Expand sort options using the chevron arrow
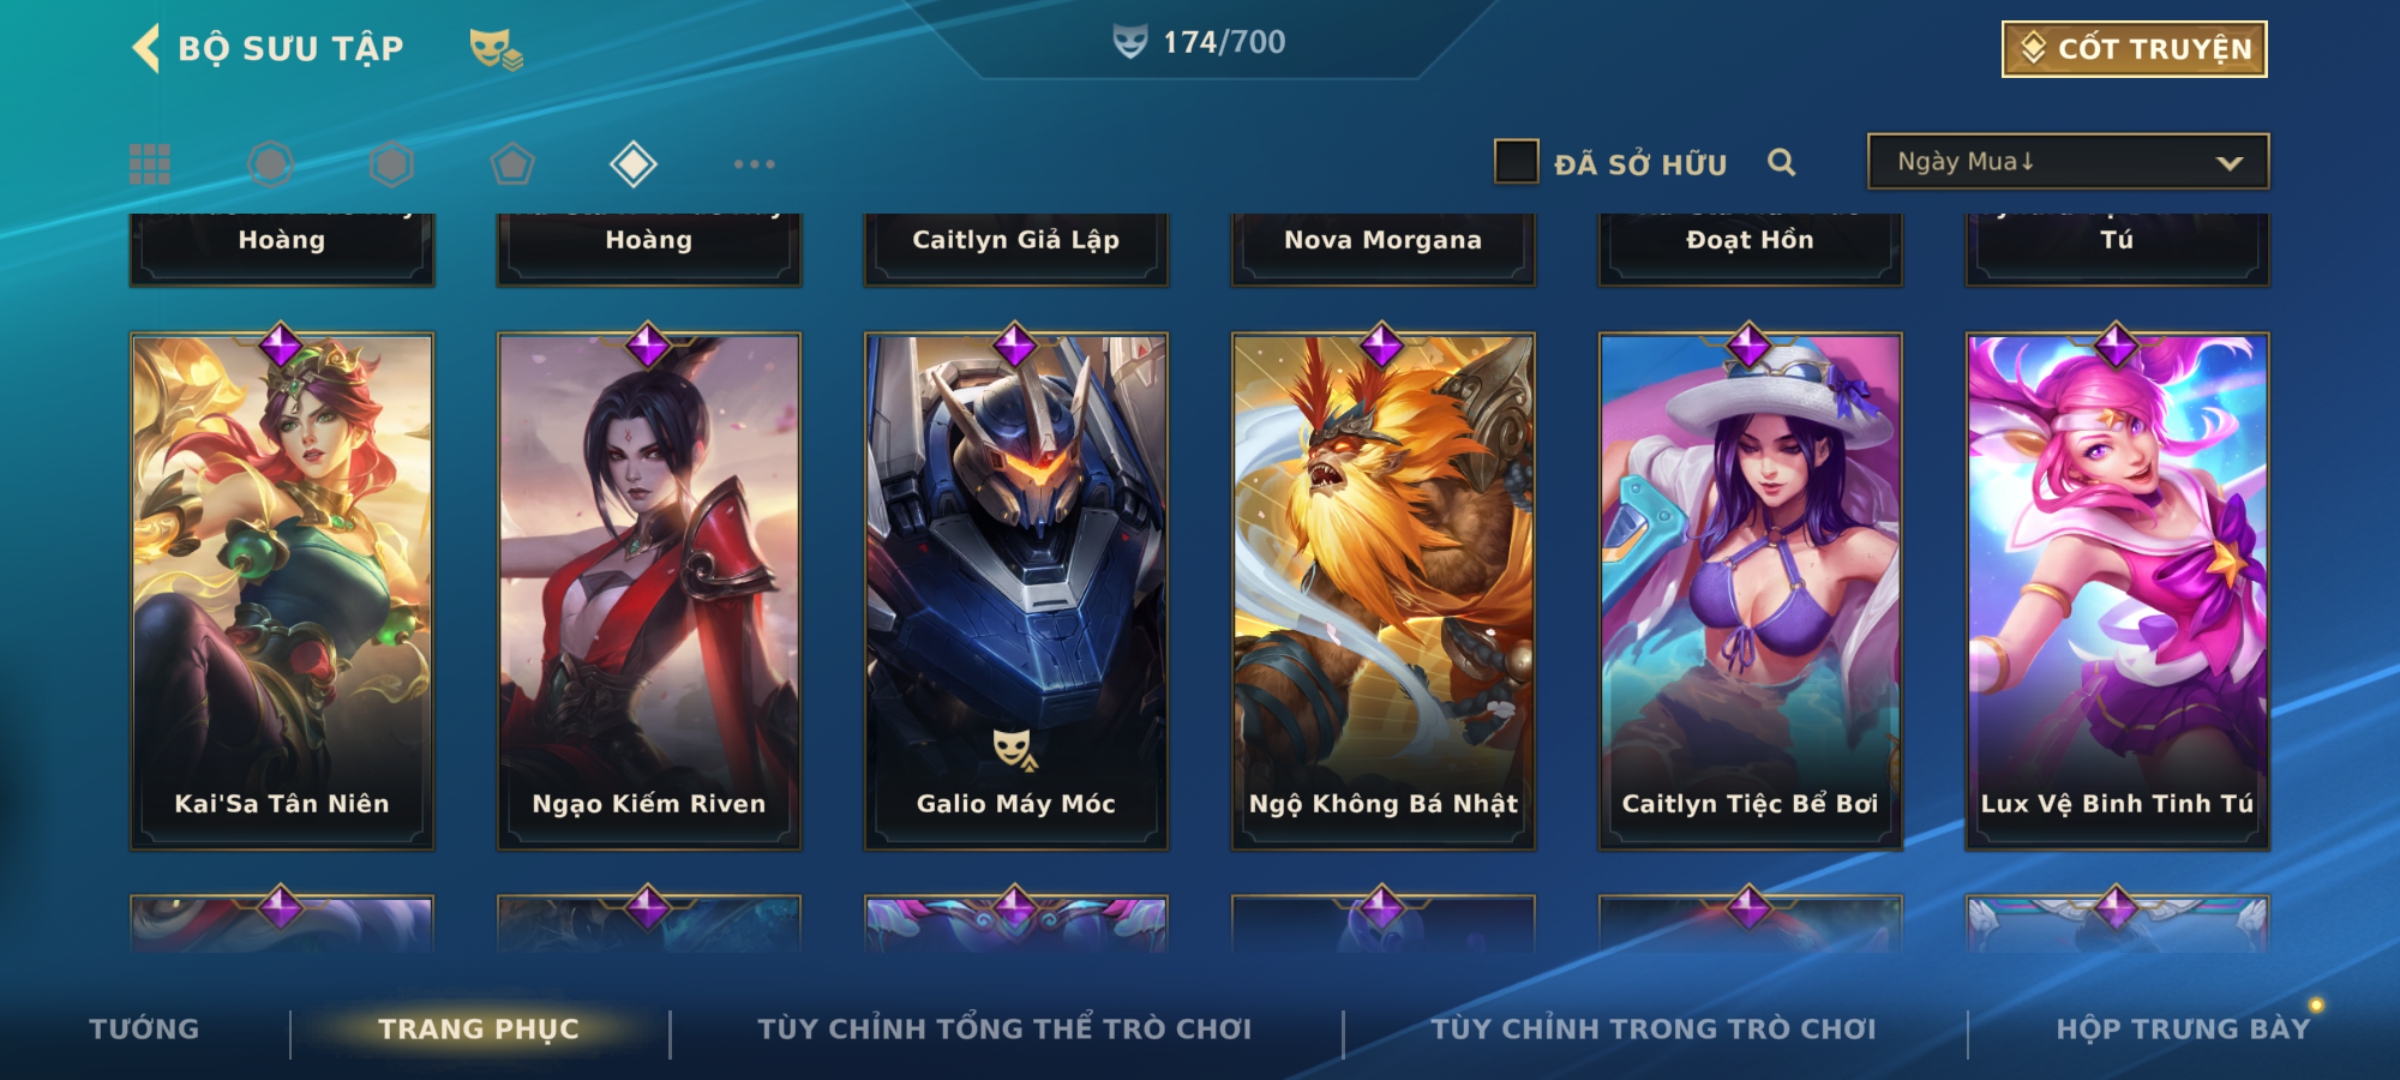 coord(2229,163)
